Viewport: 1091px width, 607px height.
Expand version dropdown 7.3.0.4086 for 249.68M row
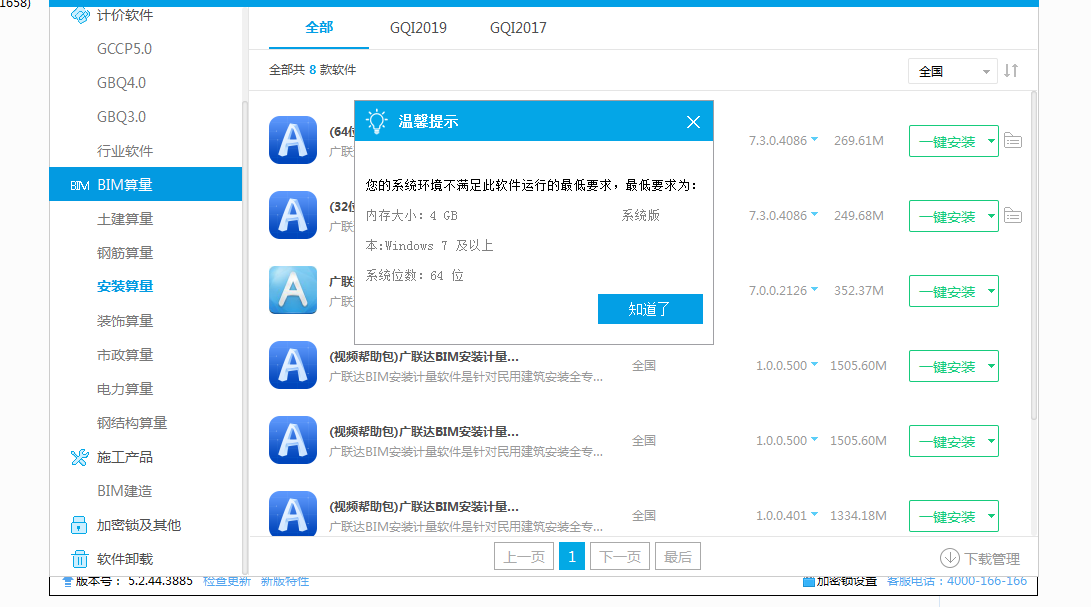pyautogui.click(x=814, y=215)
